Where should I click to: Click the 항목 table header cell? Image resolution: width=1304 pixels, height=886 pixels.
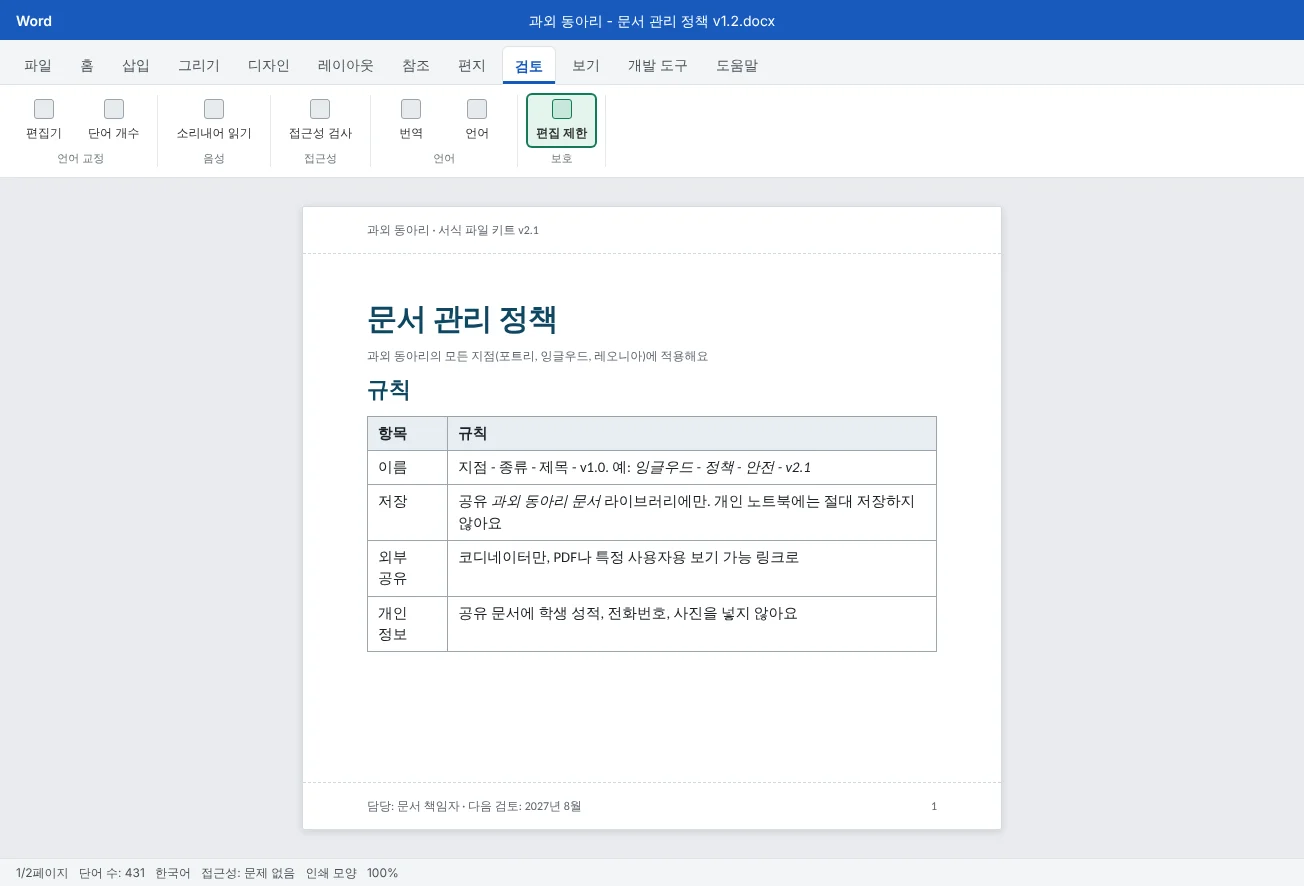pos(407,434)
